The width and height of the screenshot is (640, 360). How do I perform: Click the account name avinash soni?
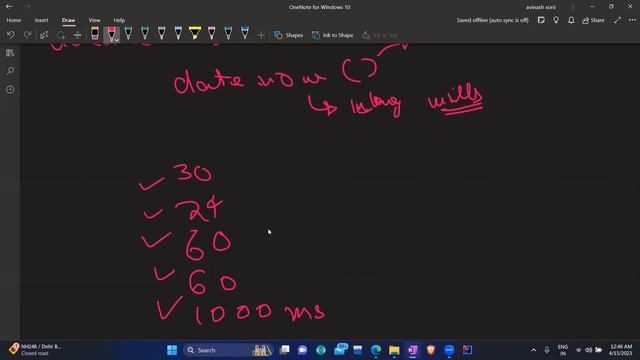click(x=540, y=7)
